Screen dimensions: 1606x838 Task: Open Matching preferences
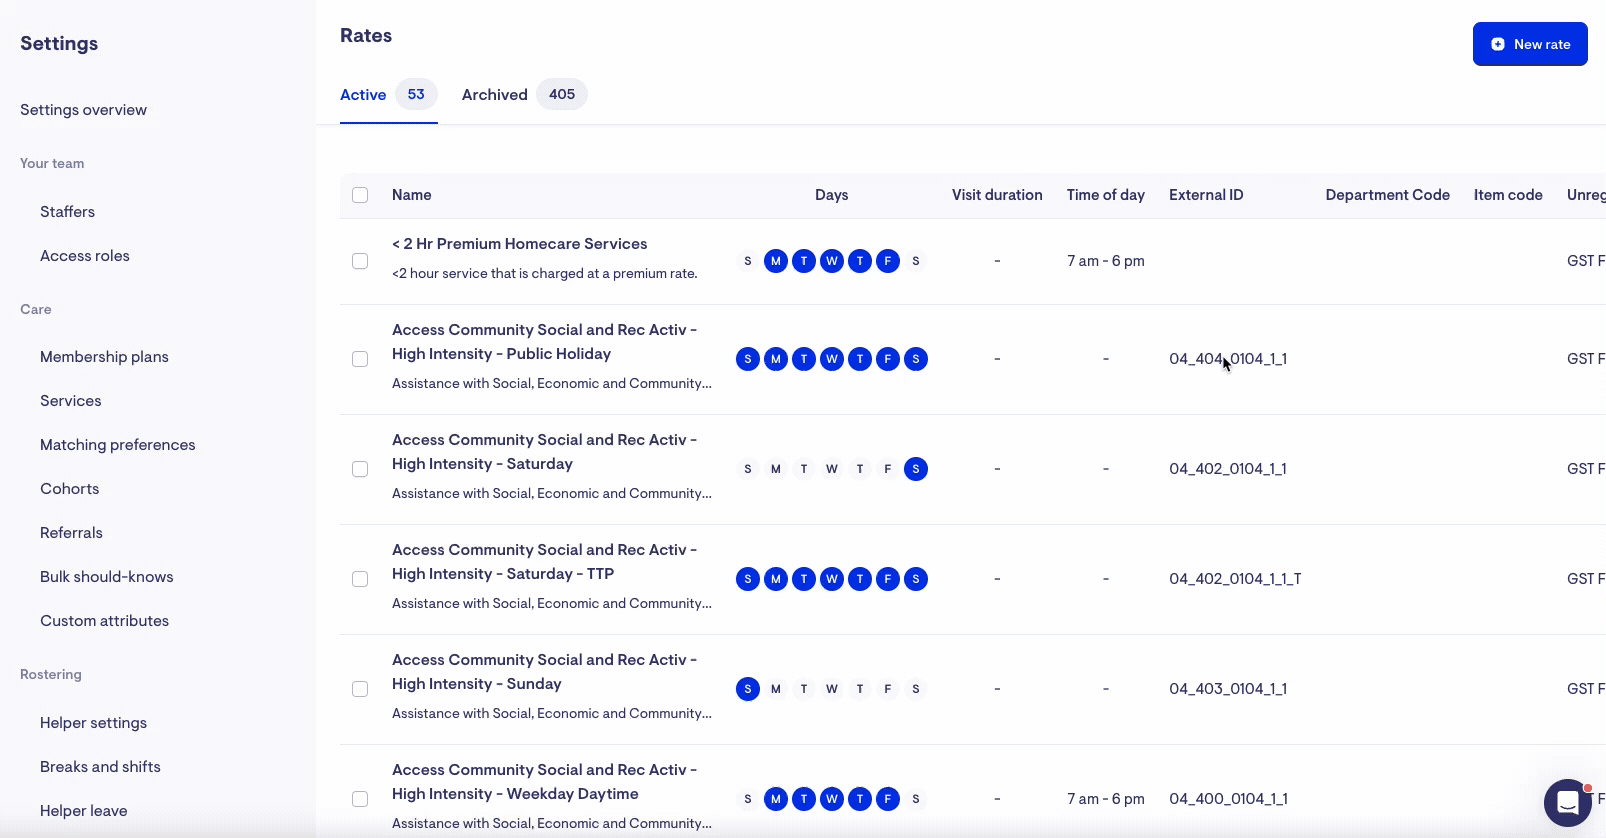pyautogui.click(x=118, y=445)
